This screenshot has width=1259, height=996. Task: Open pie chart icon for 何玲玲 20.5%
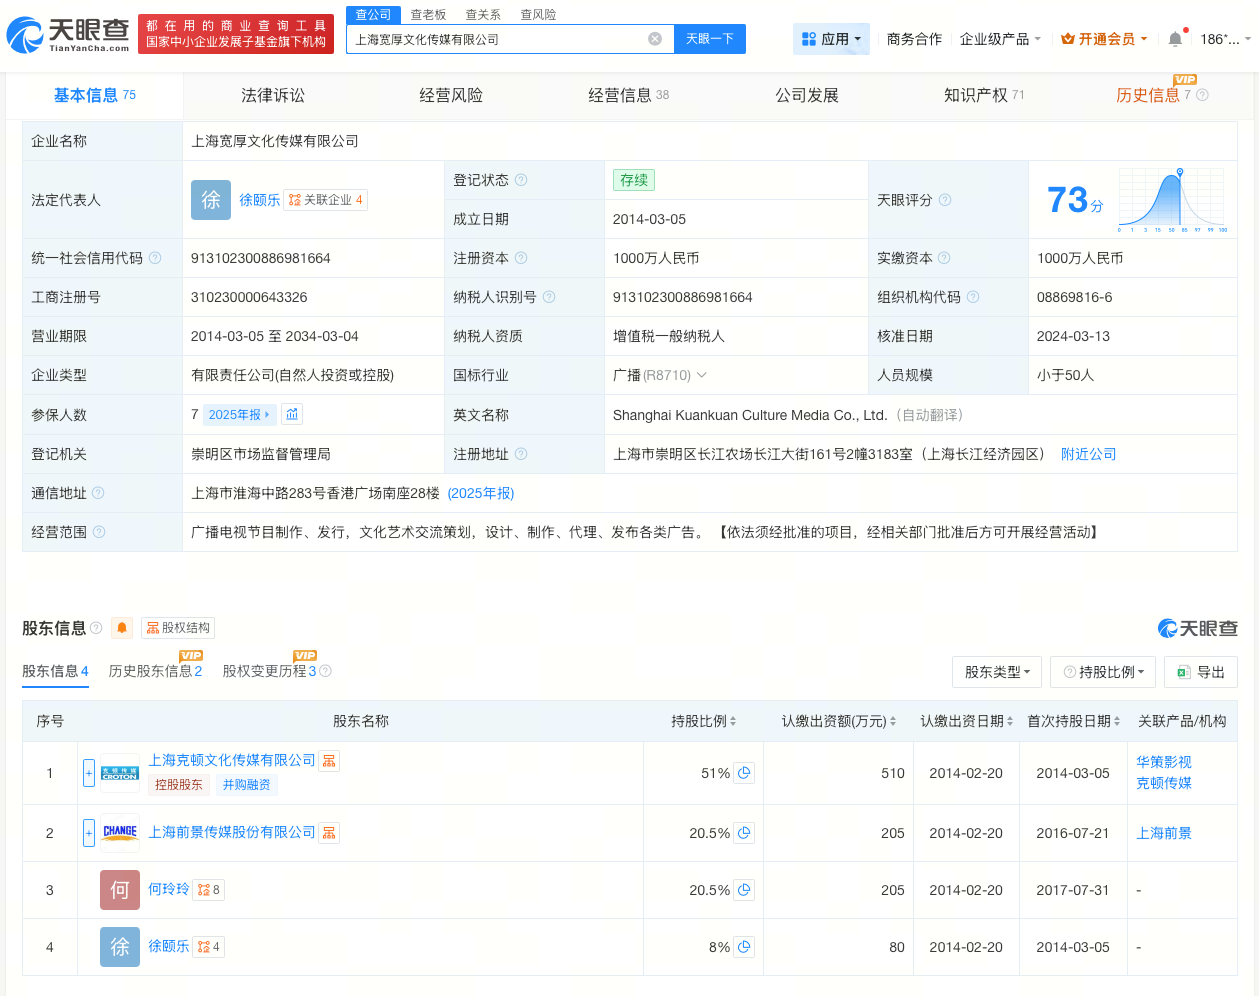[x=744, y=890]
